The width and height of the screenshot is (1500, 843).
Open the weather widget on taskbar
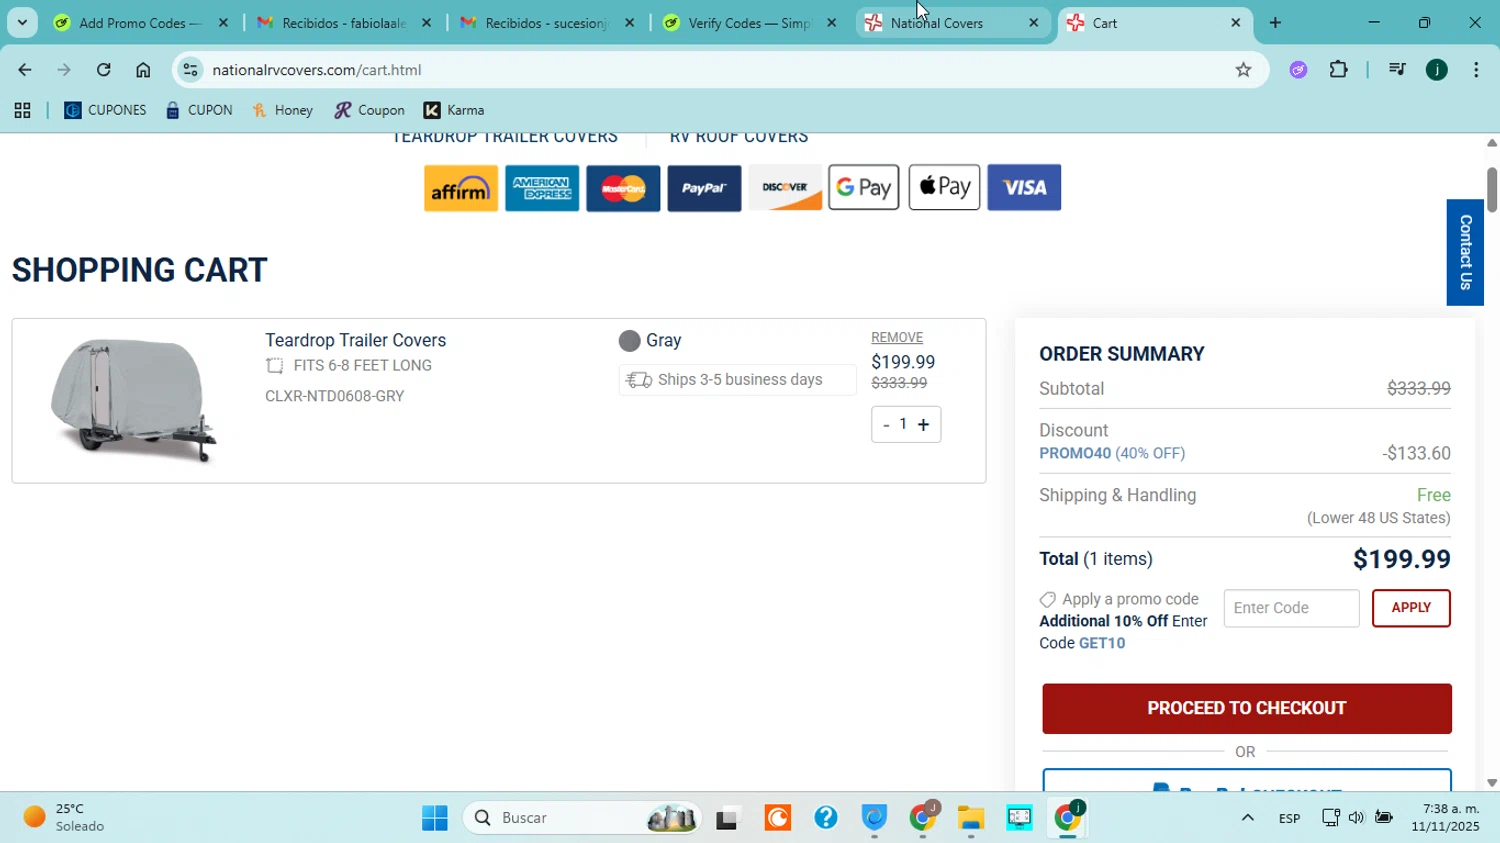point(65,818)
